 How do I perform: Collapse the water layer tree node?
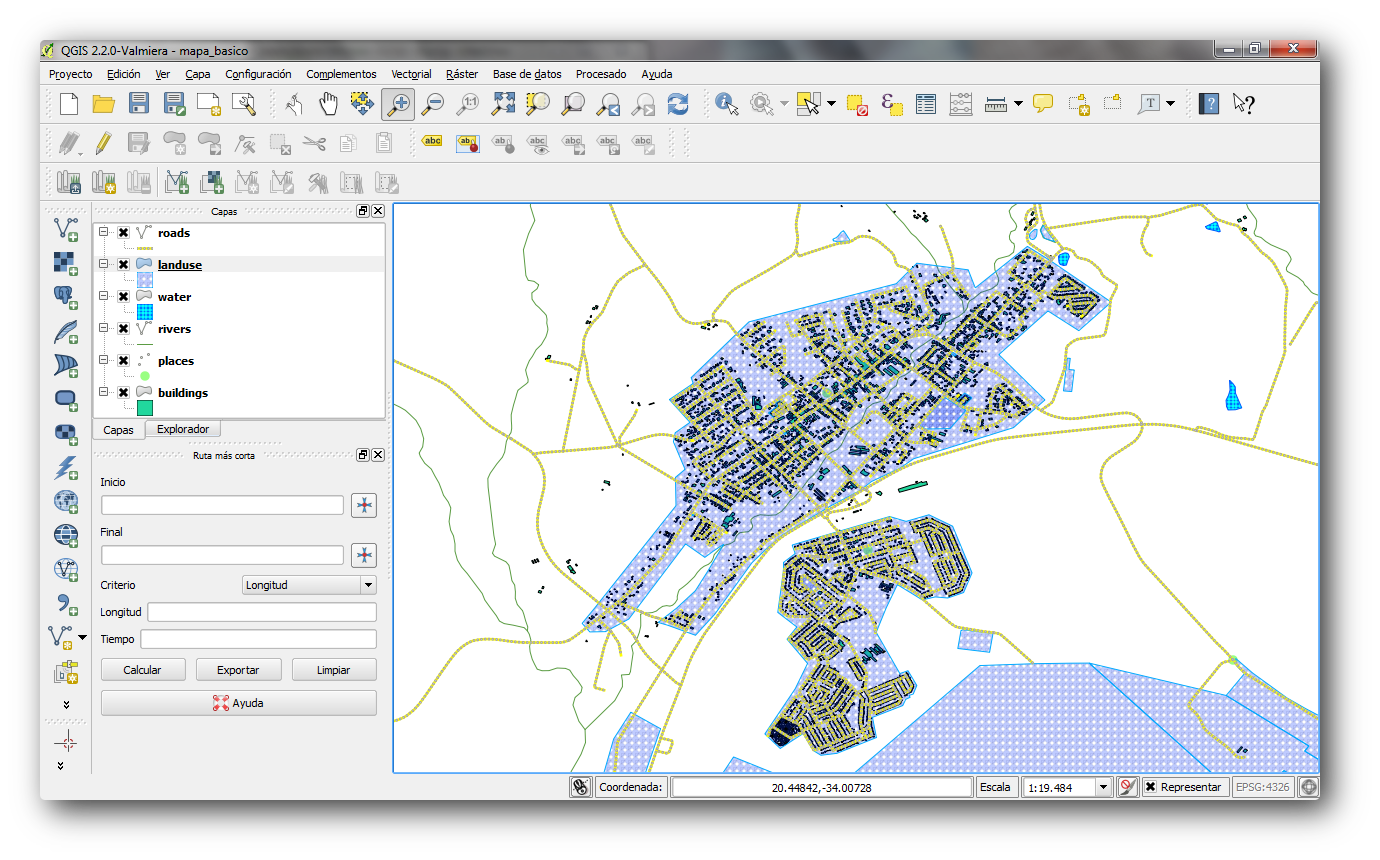pyautogui.click(x=103, y=297)
